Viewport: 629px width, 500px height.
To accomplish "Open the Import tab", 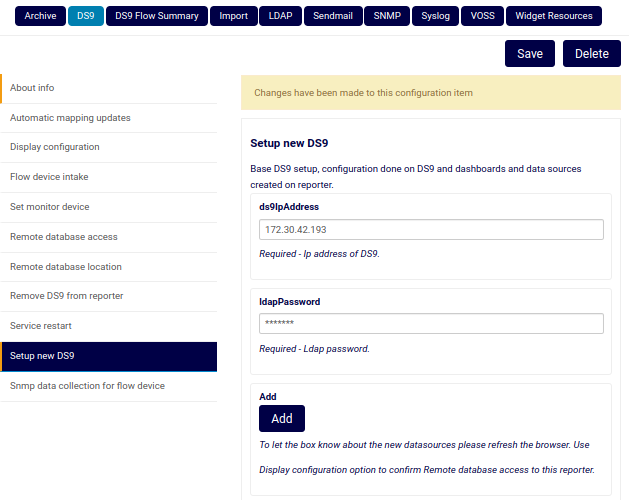I will pyautogui.click(x=233, y=16).
